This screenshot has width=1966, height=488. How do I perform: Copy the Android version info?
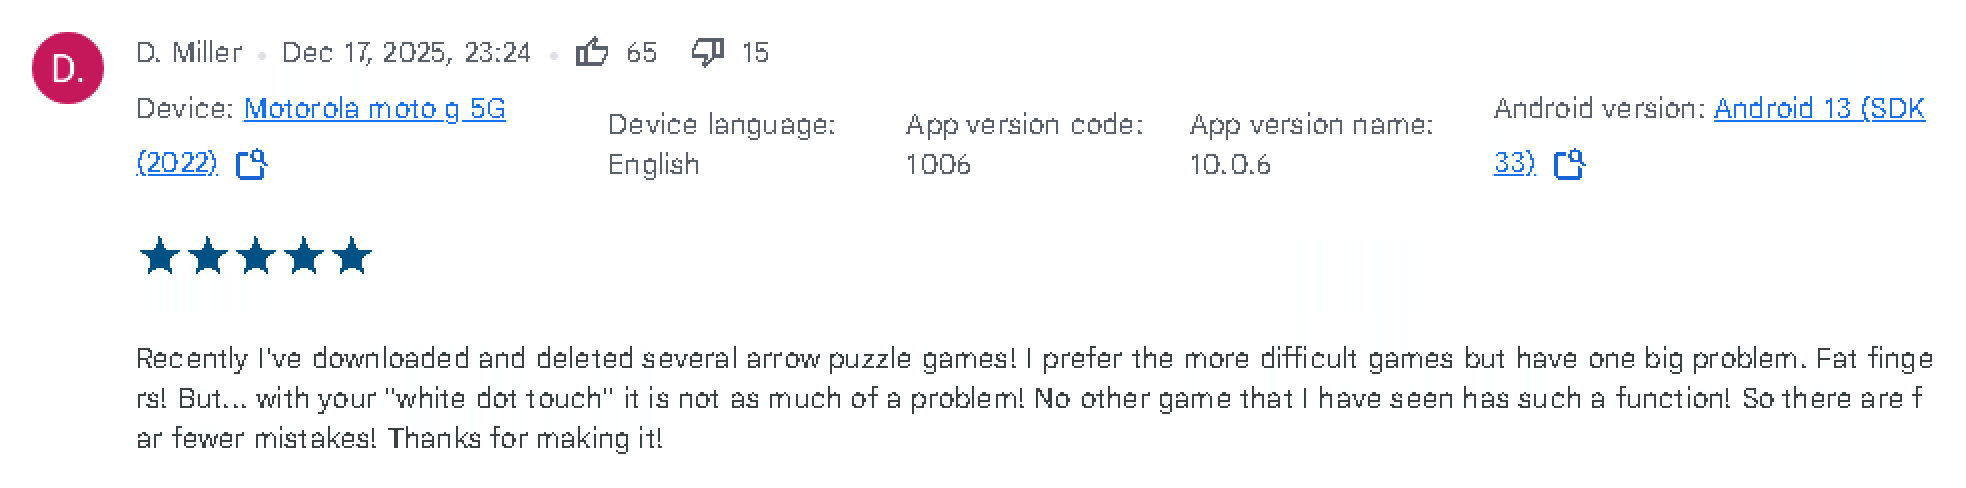[x=1569, y=164]
